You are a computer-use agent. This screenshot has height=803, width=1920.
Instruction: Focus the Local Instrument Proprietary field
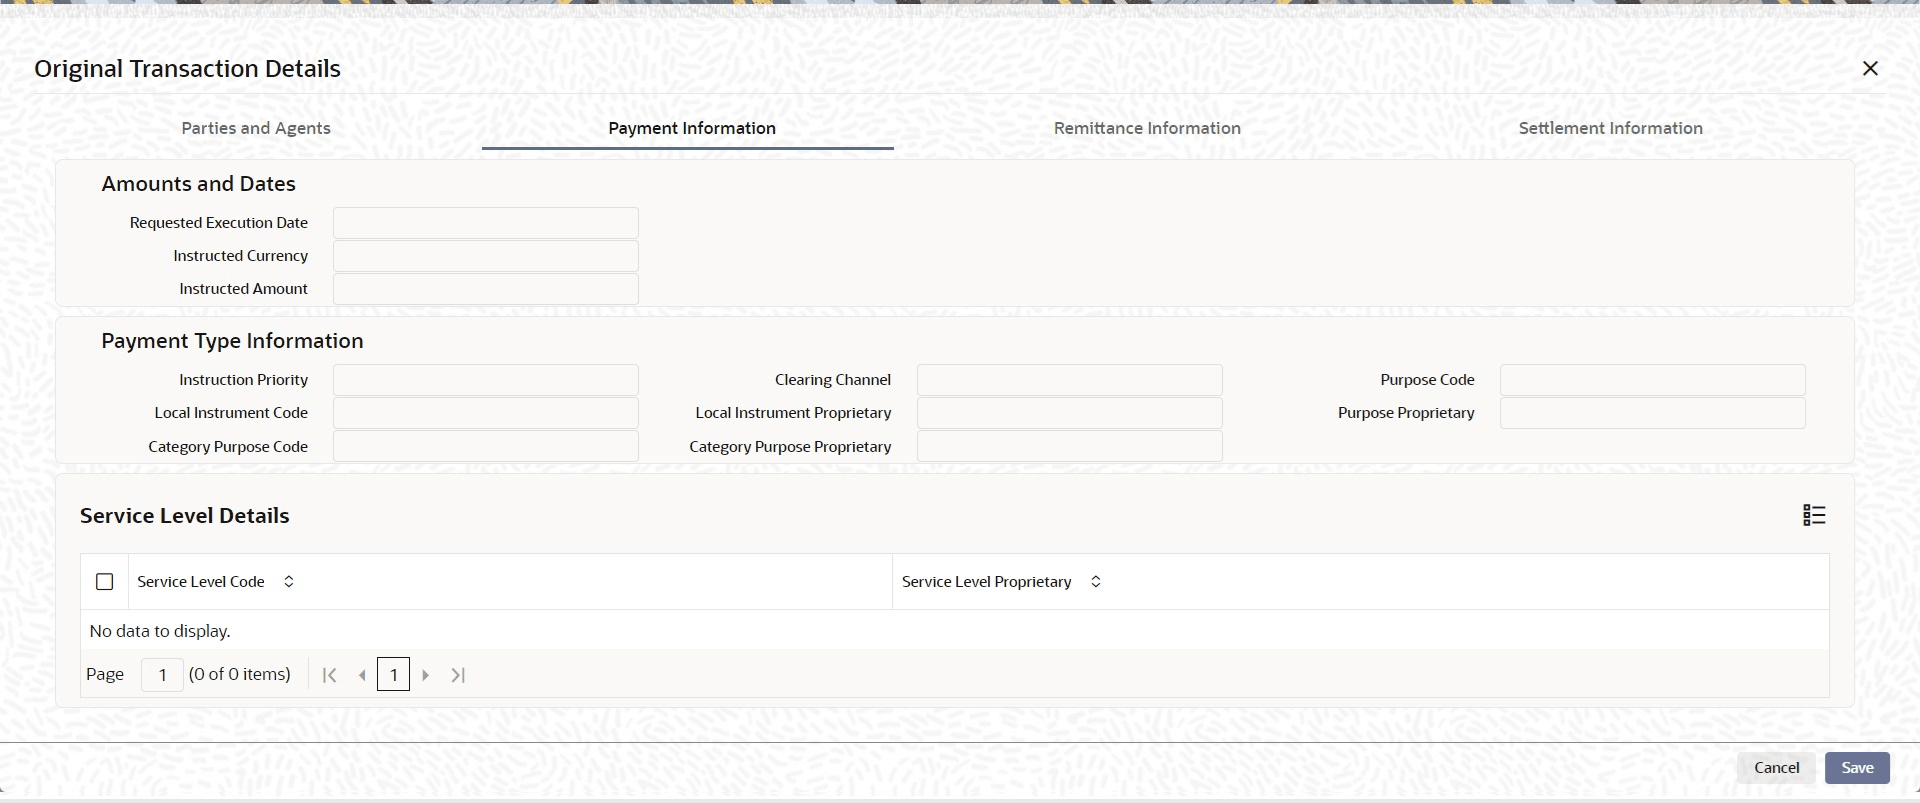(x=1070, y=413)
